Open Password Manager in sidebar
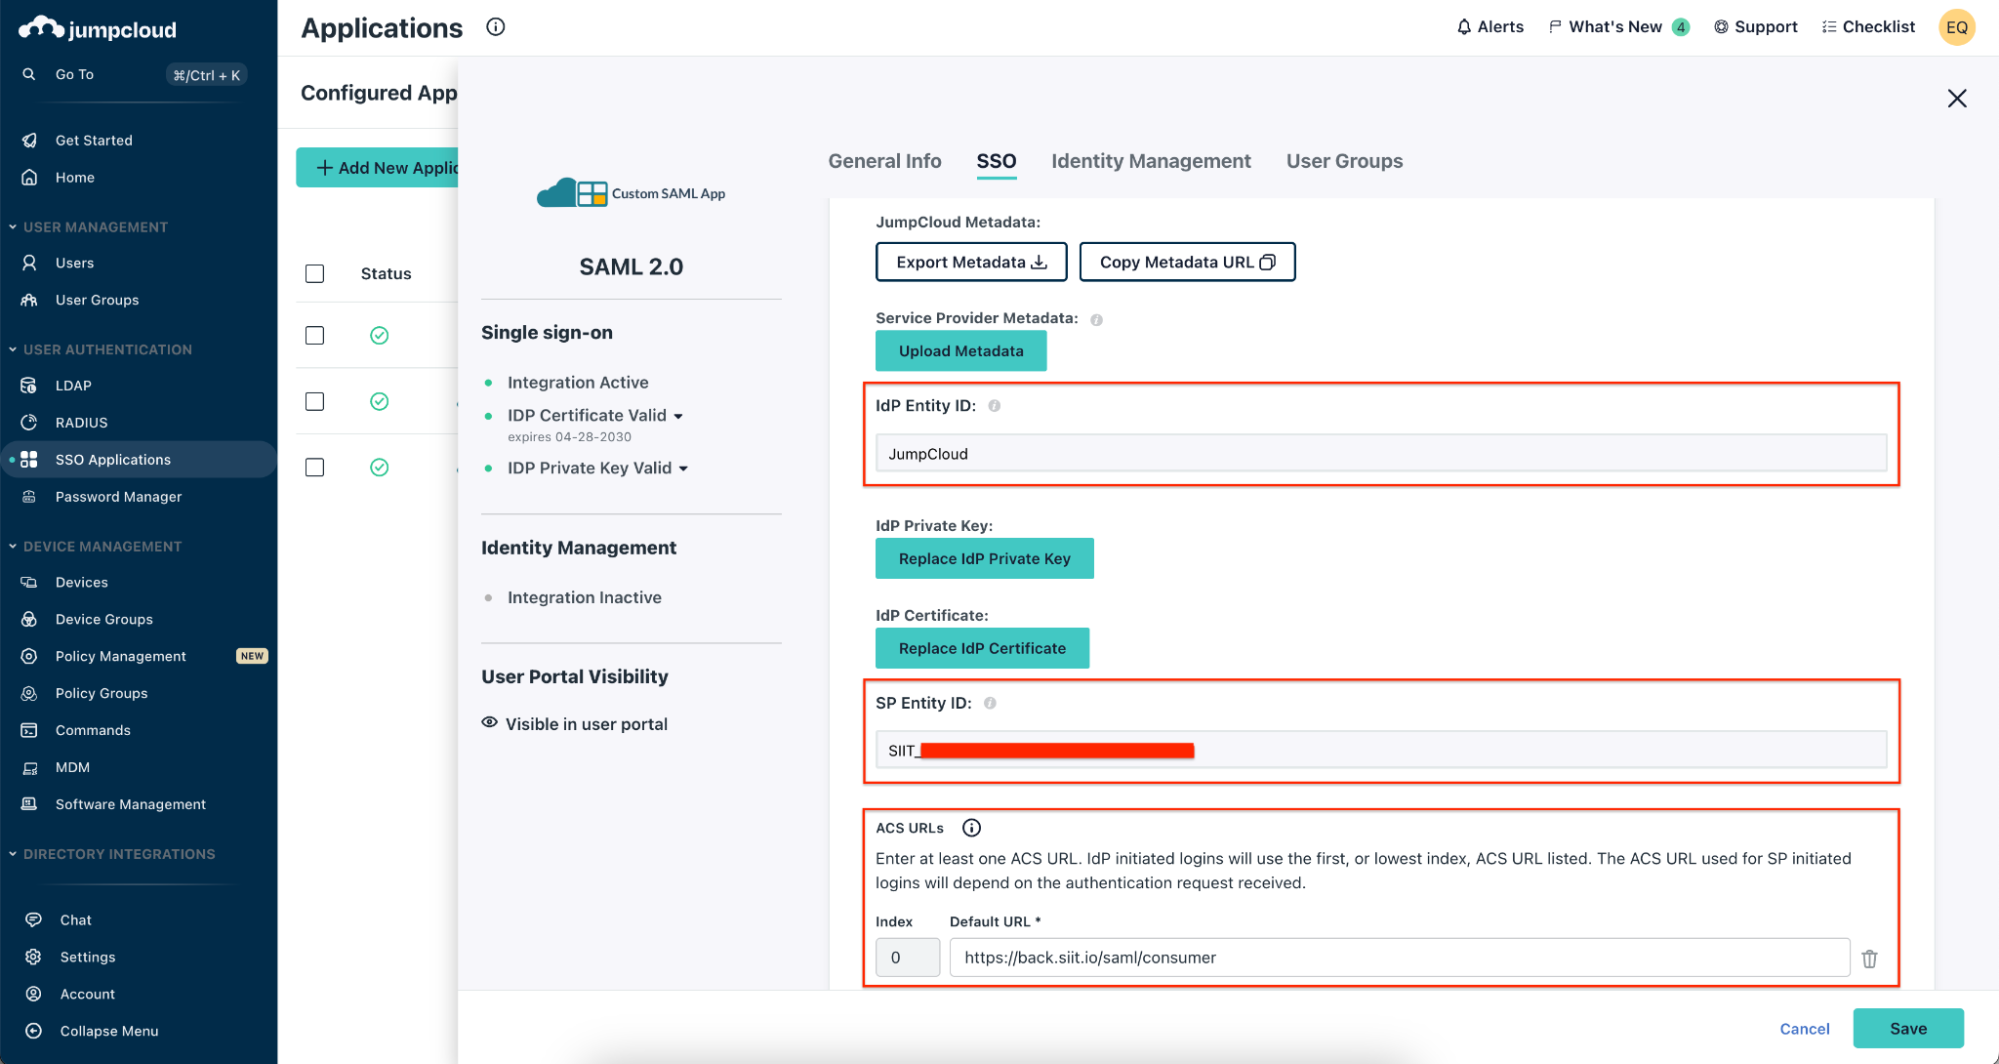The width and height of the screenshot is (1999, 1064). [x=118, y=496]
